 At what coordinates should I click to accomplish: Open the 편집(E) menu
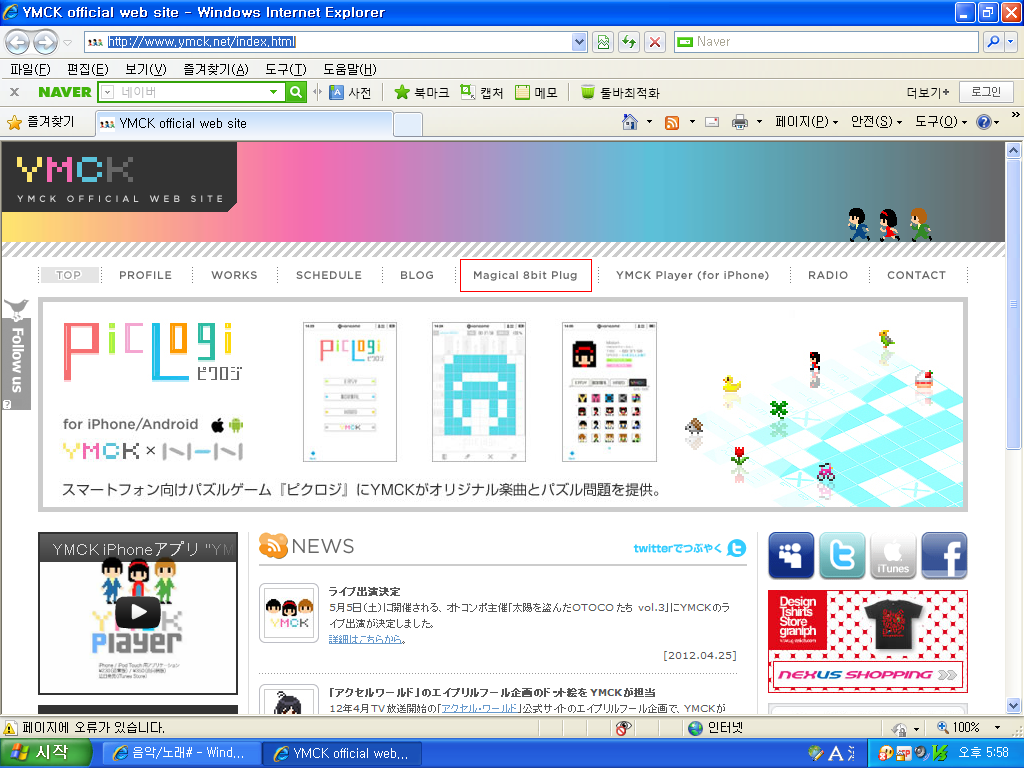click(88, 69)
